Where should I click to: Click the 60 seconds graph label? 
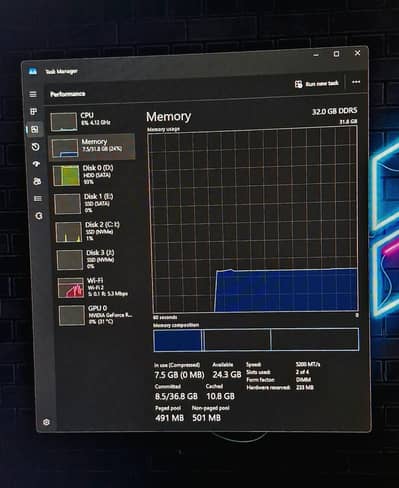[165, 317]
